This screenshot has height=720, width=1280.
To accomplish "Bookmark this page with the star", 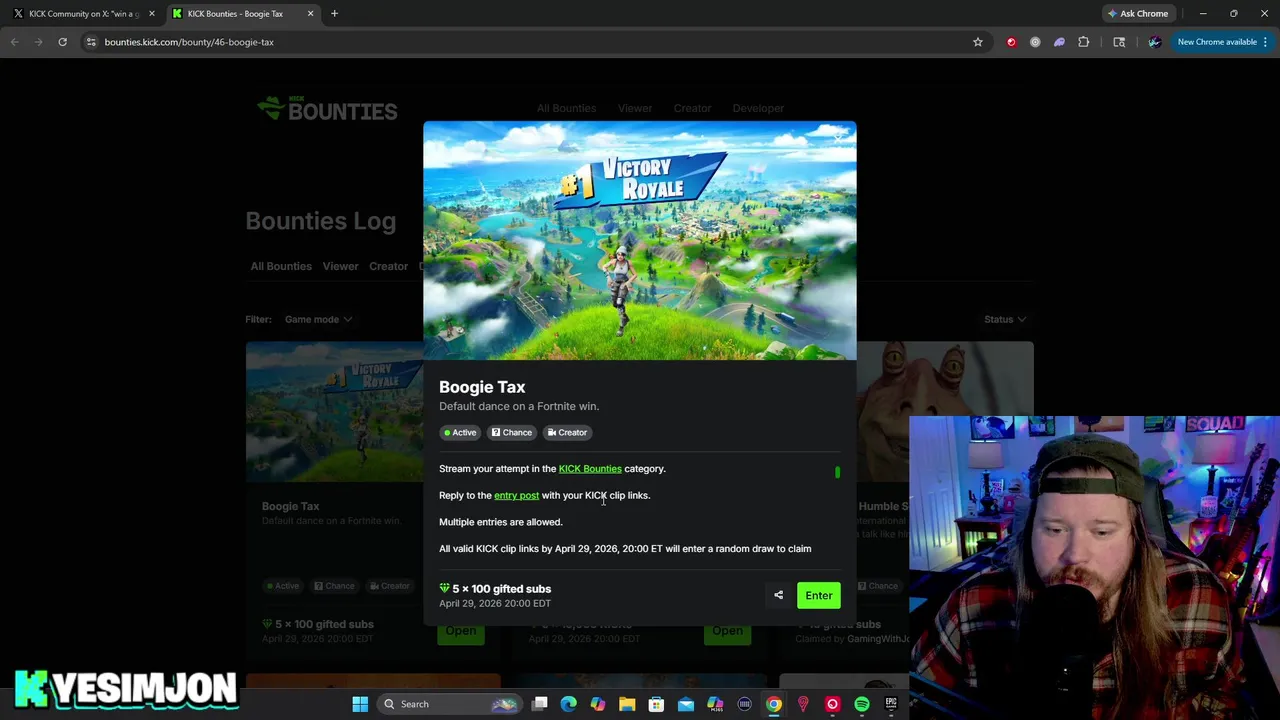I will (x=978, y=42).
